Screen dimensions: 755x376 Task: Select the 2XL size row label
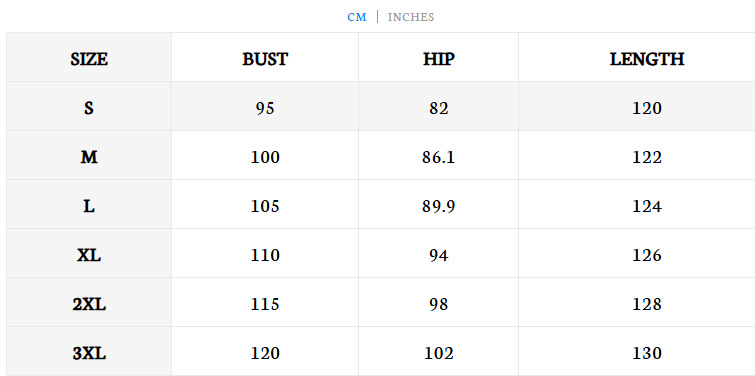coord(89,303)
